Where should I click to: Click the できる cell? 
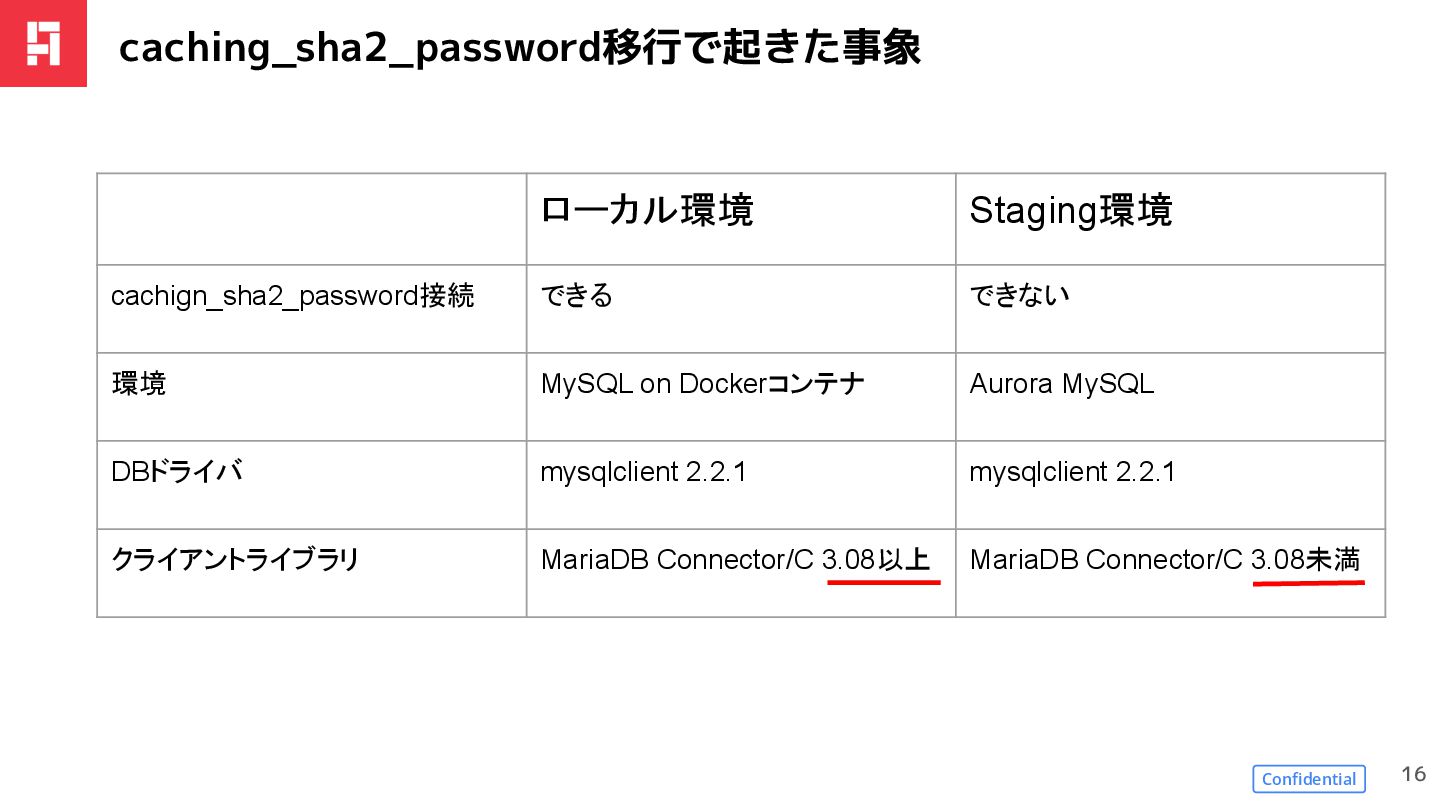pyautogui.click(x=577, y=296)
